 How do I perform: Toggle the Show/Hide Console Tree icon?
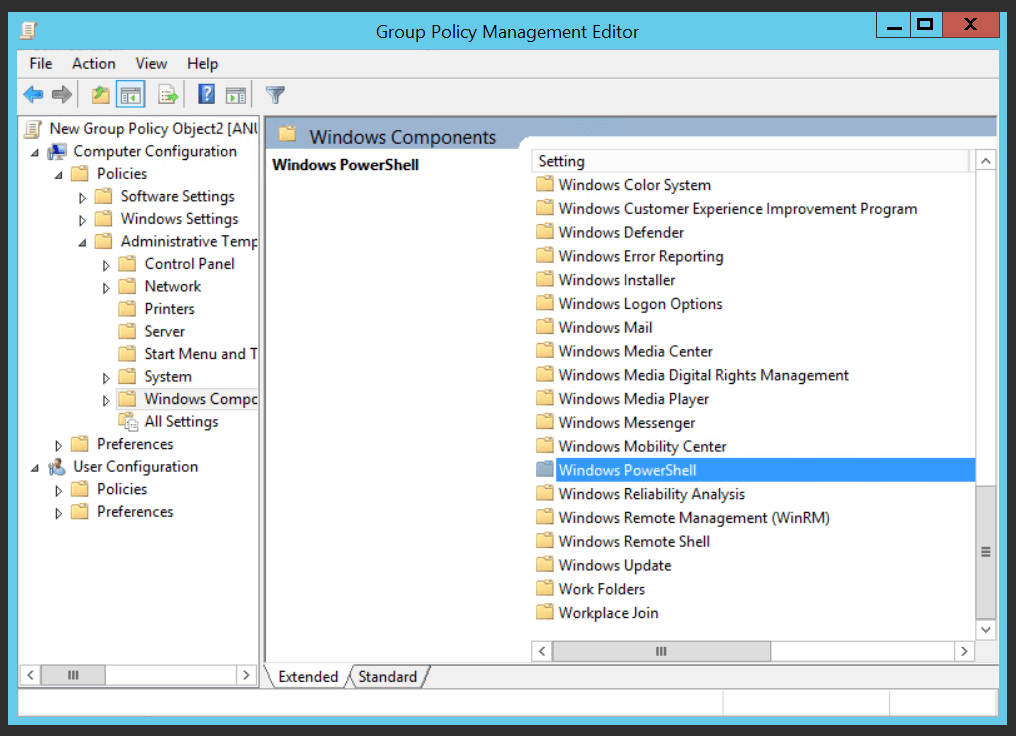coord(132,93)
